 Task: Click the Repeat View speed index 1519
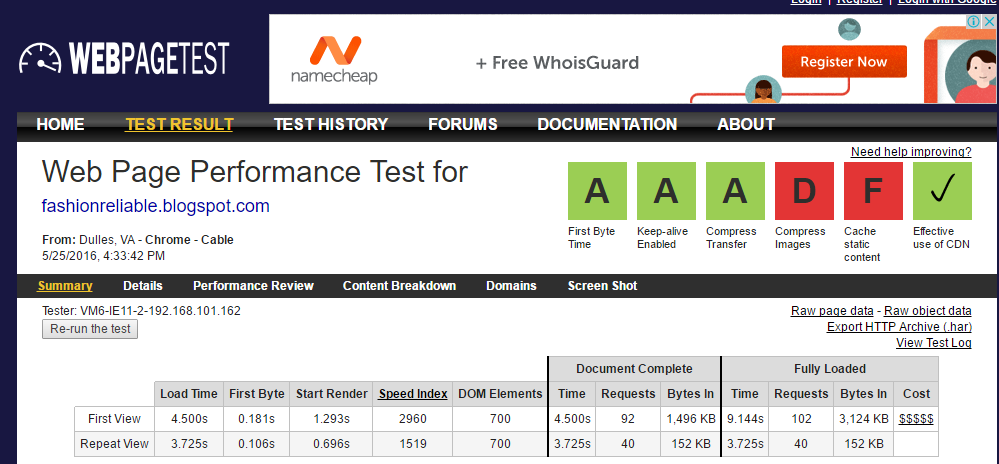point(412,444)
